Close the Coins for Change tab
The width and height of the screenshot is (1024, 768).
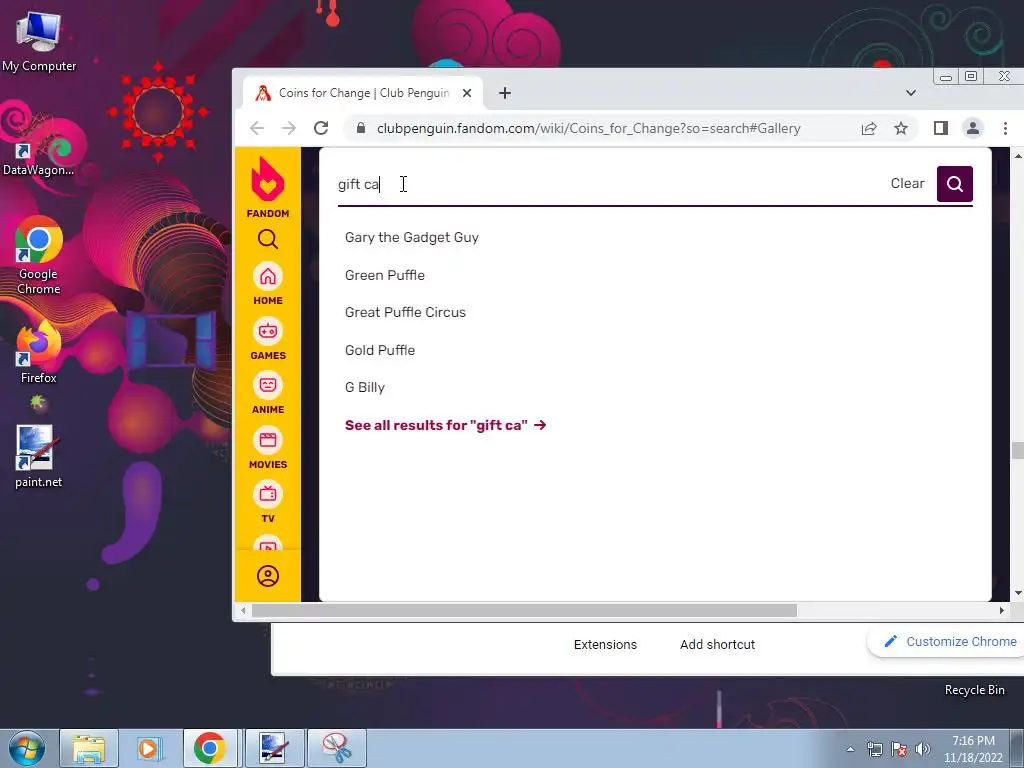467,93
